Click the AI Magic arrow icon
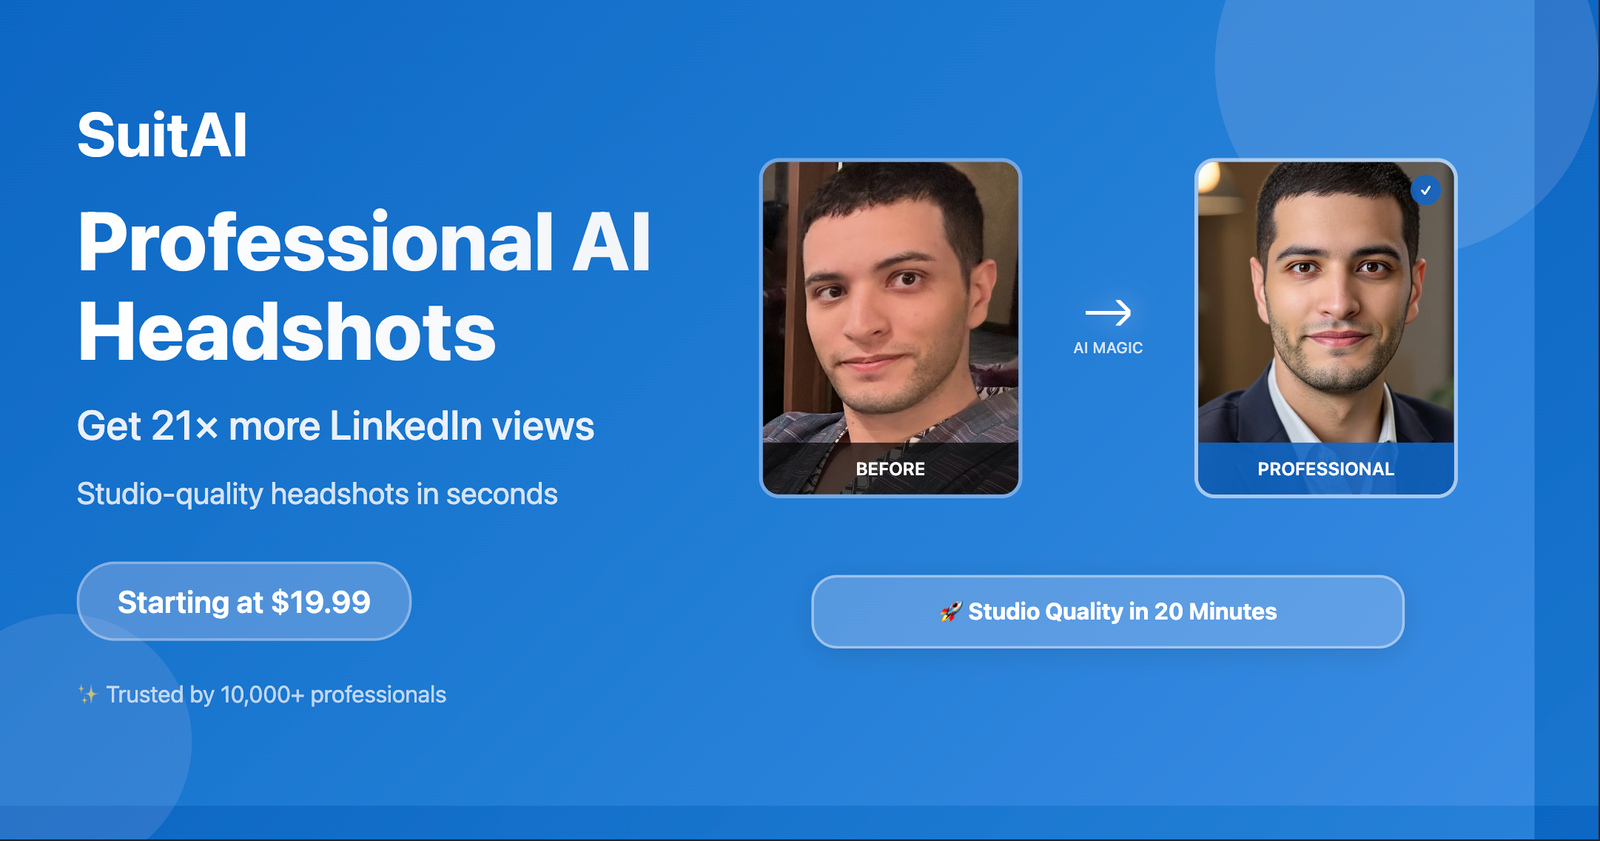The image size is (1600, 841). coord(1108,313)
